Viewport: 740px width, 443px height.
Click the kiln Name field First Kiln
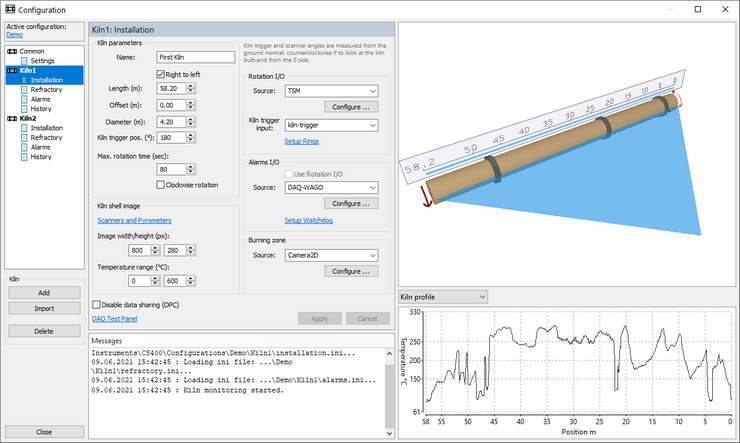tap(195, 57)
